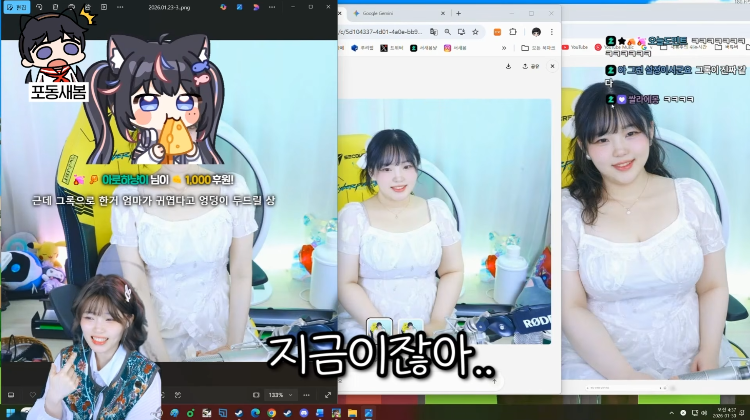750x420 pixels.
Task: Expand hidden bookmarks chevron
Action: (504, 48)
